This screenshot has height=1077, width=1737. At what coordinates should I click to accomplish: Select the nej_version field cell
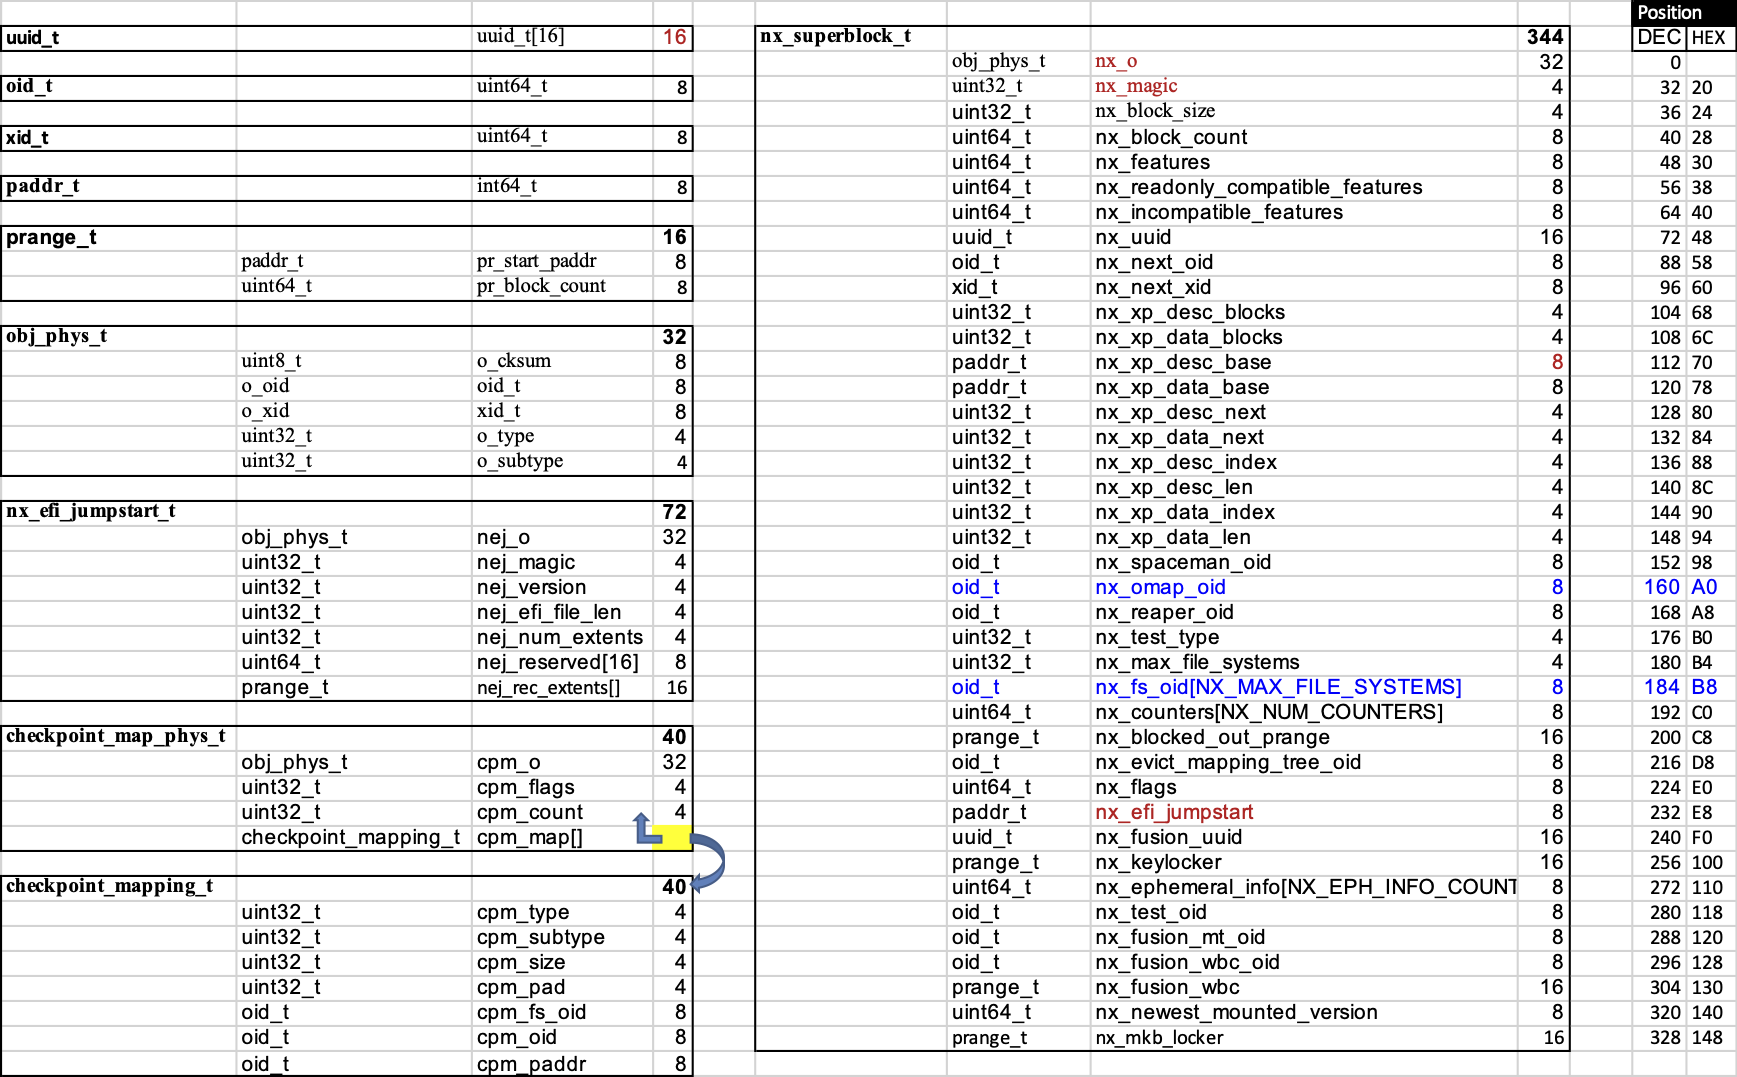tap(562, 588)
